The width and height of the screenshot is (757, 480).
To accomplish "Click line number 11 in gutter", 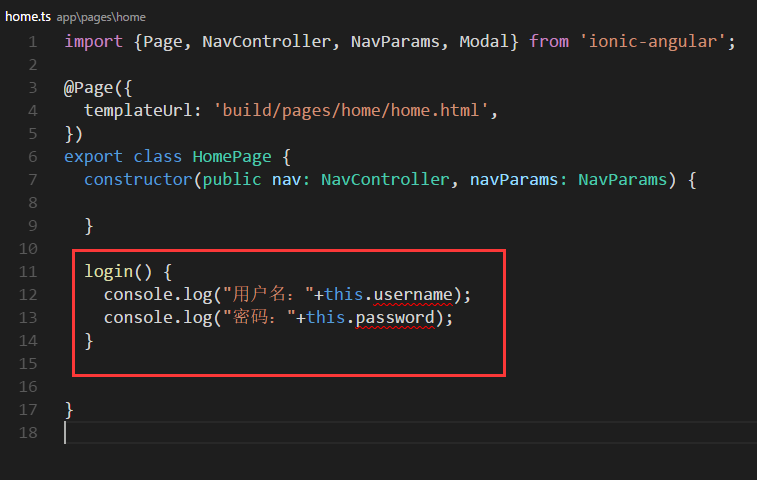I will click(28, 272).
